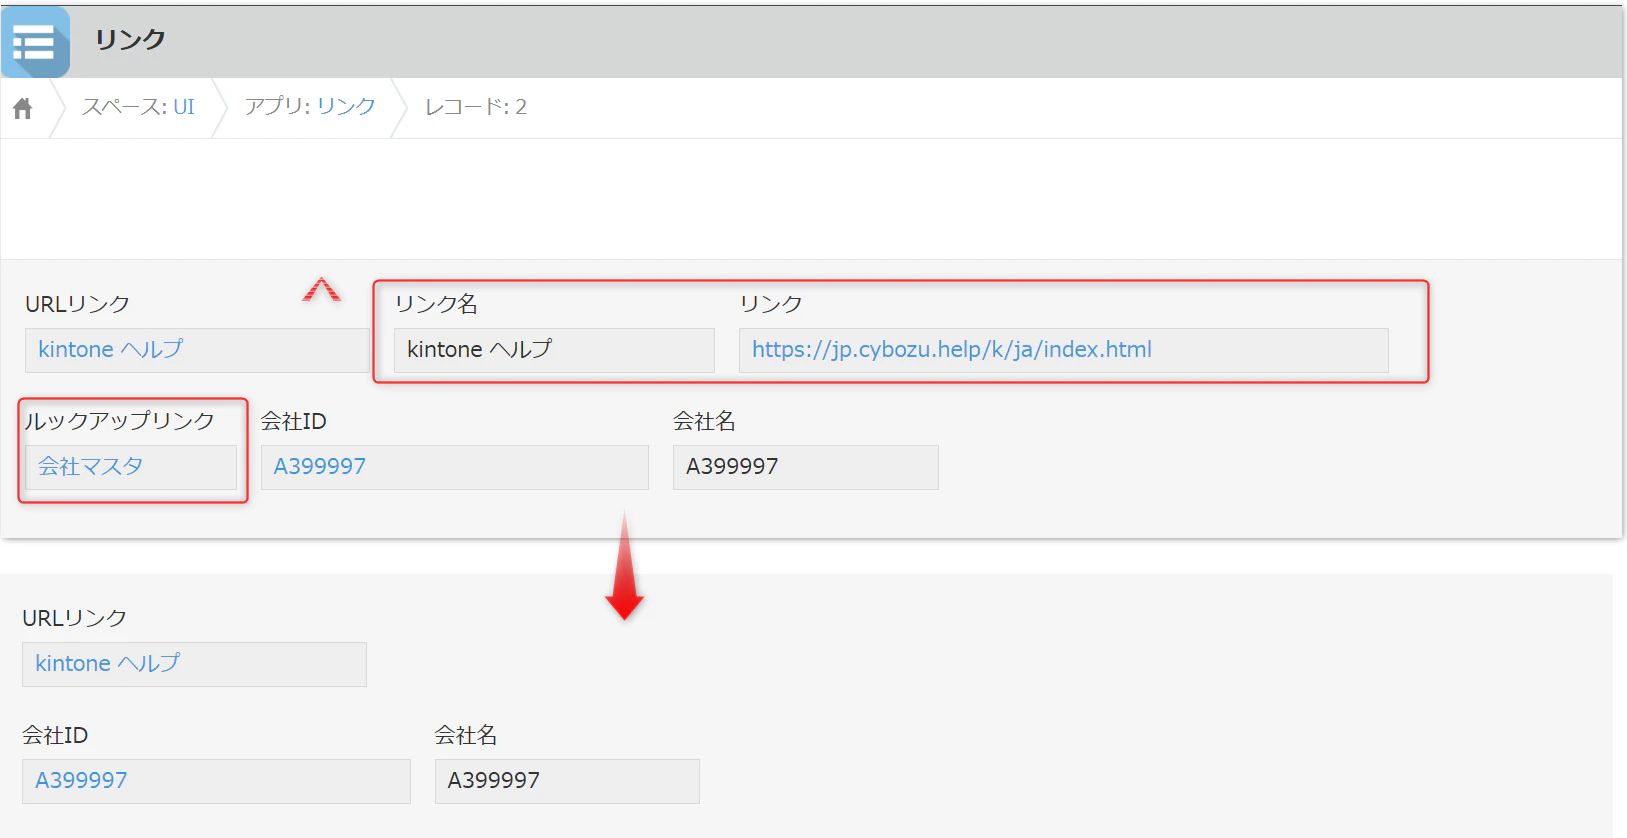This screenshot has height=838, width=1627.
Task: Select "kintone ヘルプ" value under リンク名
Action: 480,349
